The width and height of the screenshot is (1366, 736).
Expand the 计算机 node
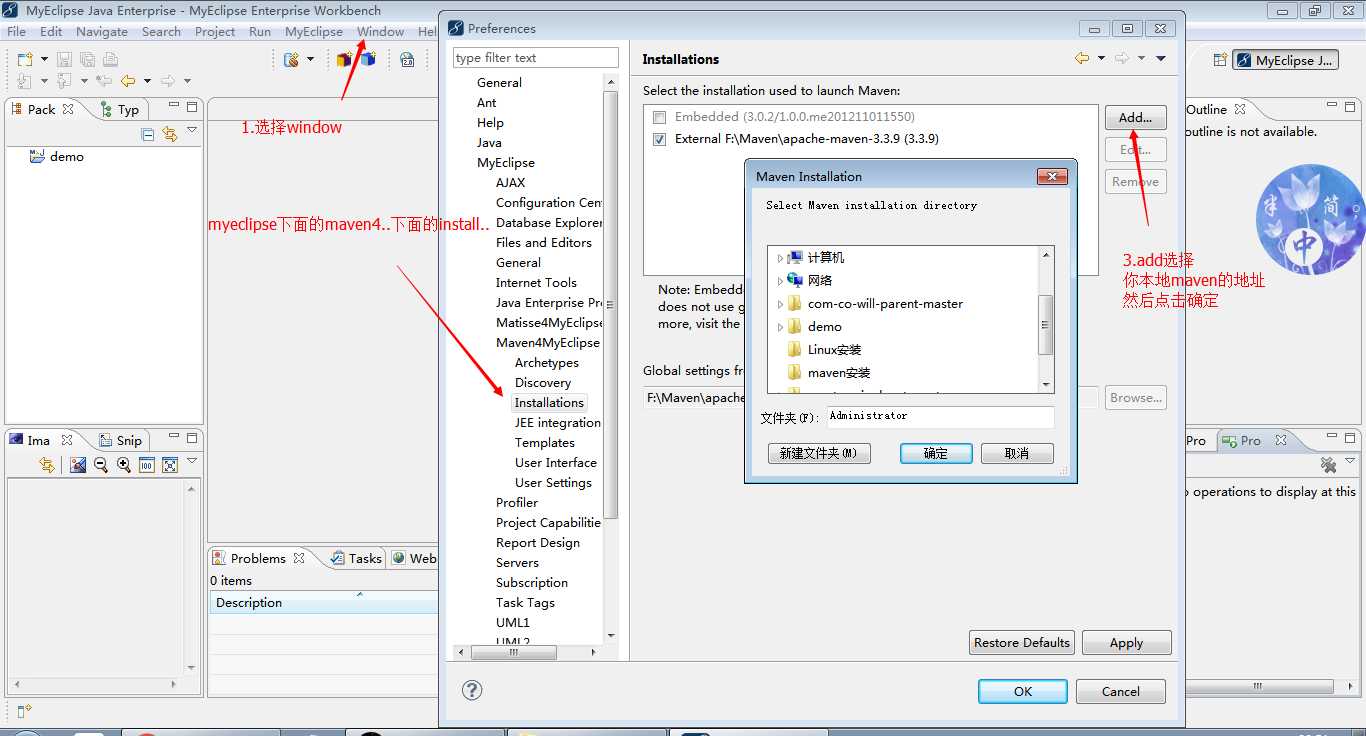780,258
